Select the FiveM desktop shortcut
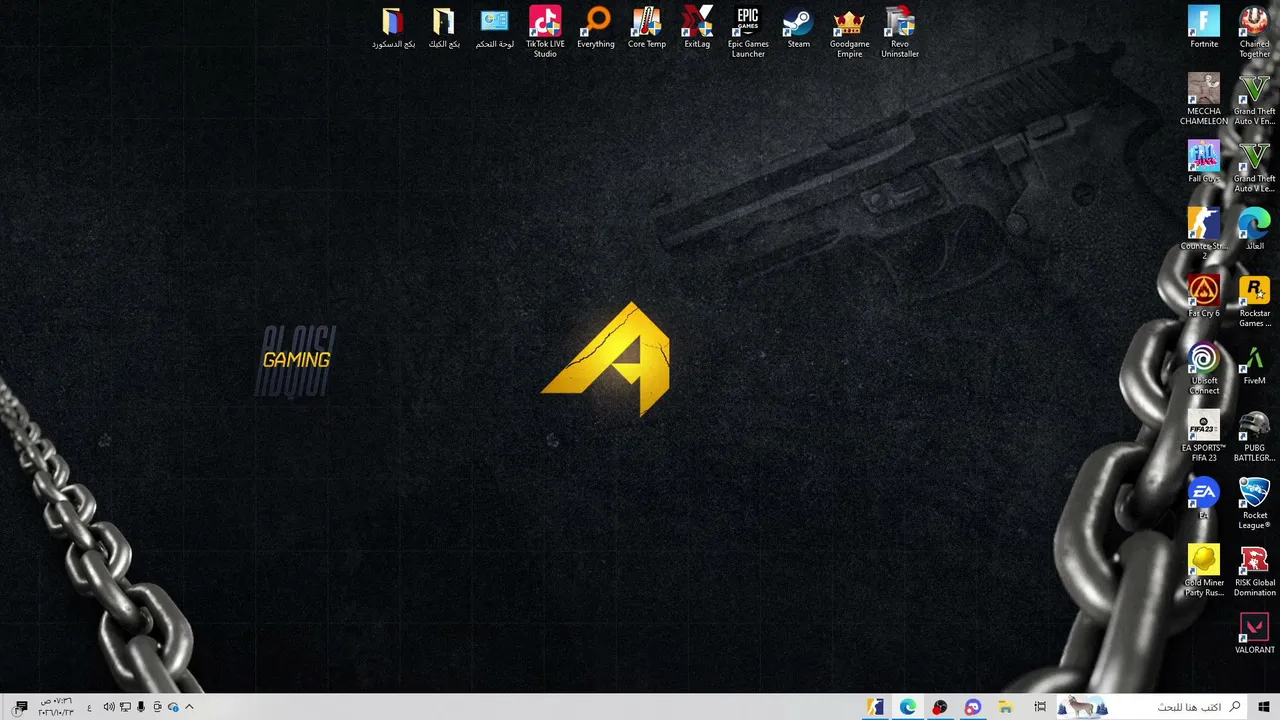Screen dimensions: 1280x720 click(1254, 364)
